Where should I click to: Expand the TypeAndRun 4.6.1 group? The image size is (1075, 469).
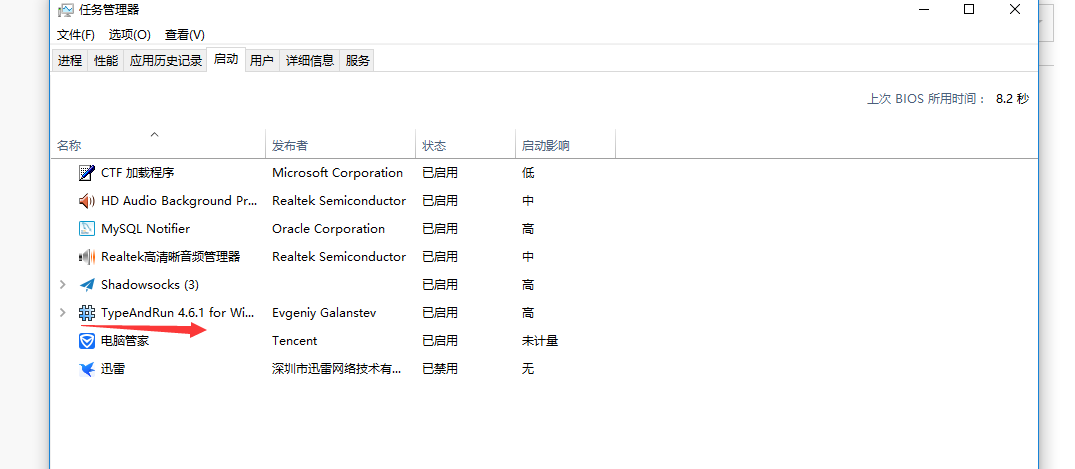coord(62,313)
